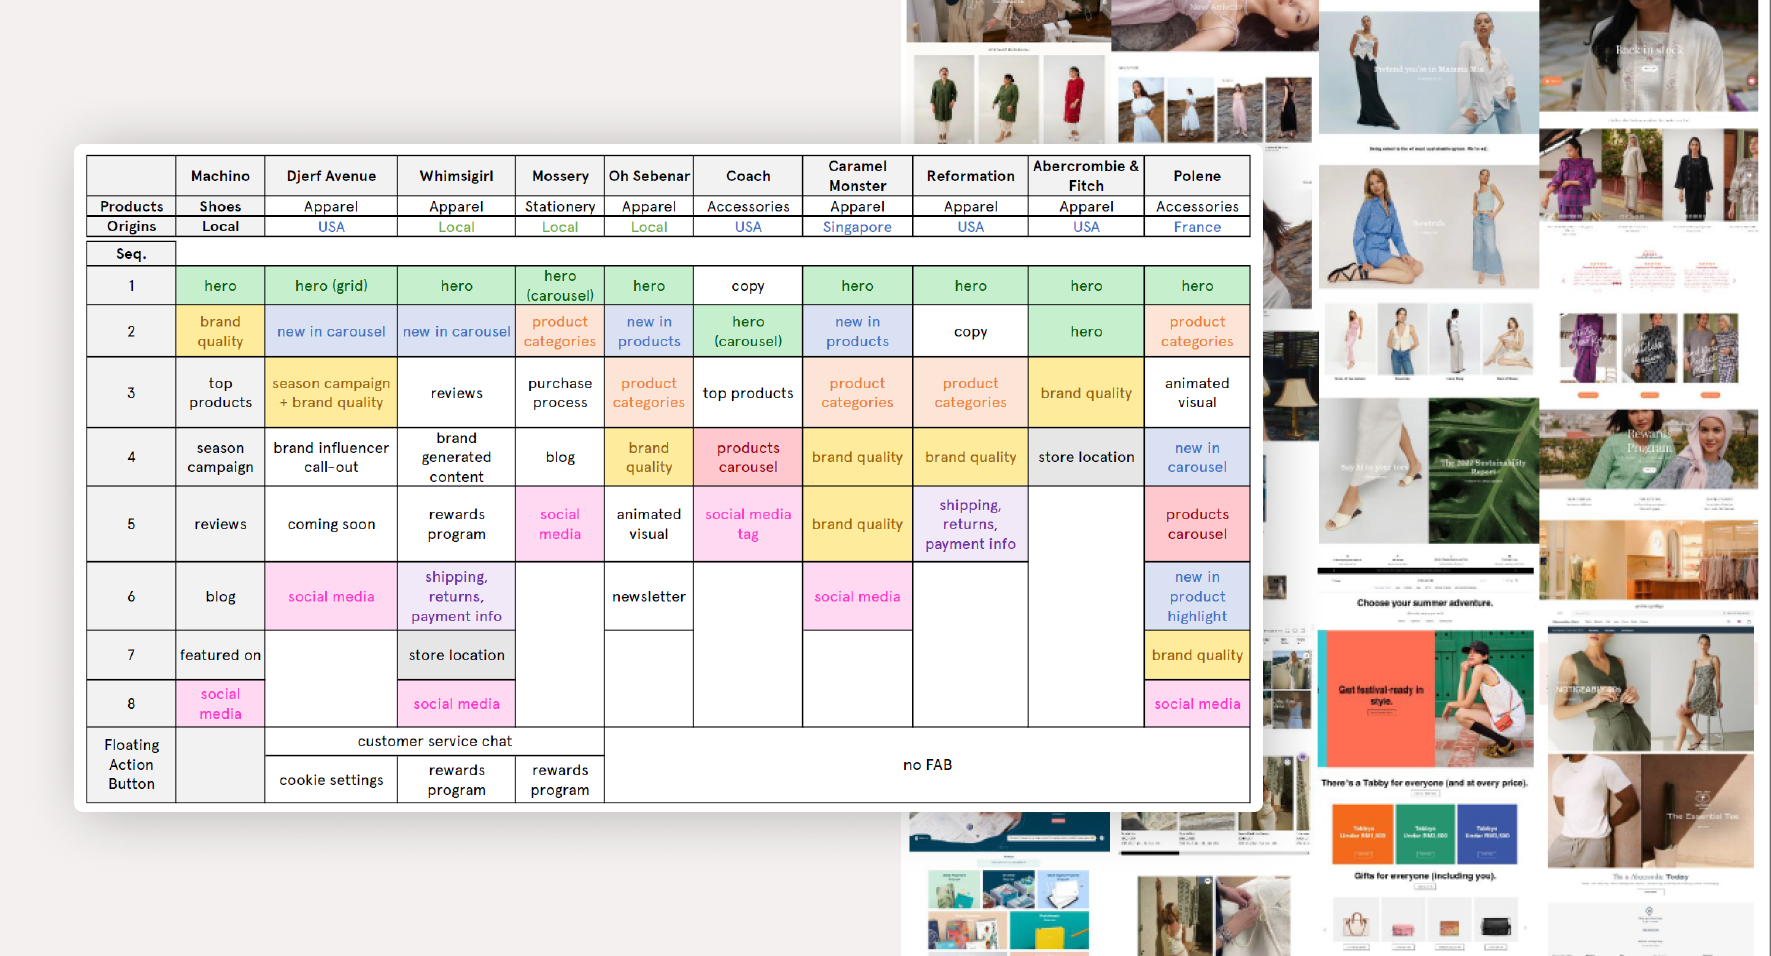Select the Reformation column header

click(x=970, y=175)
